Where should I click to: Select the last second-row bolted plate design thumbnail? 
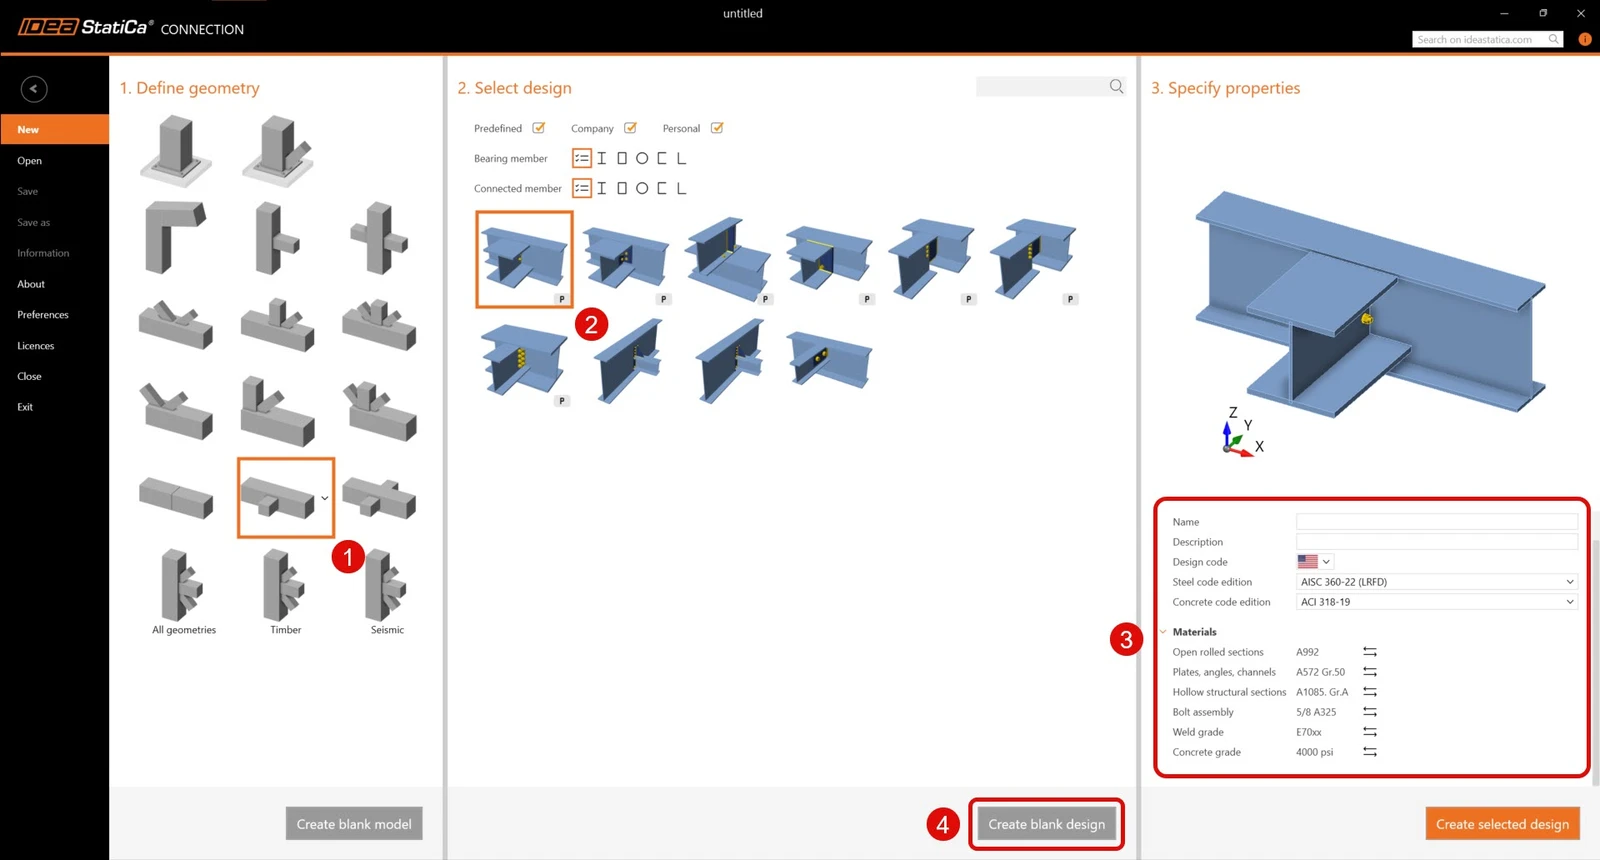click(829, 360)
